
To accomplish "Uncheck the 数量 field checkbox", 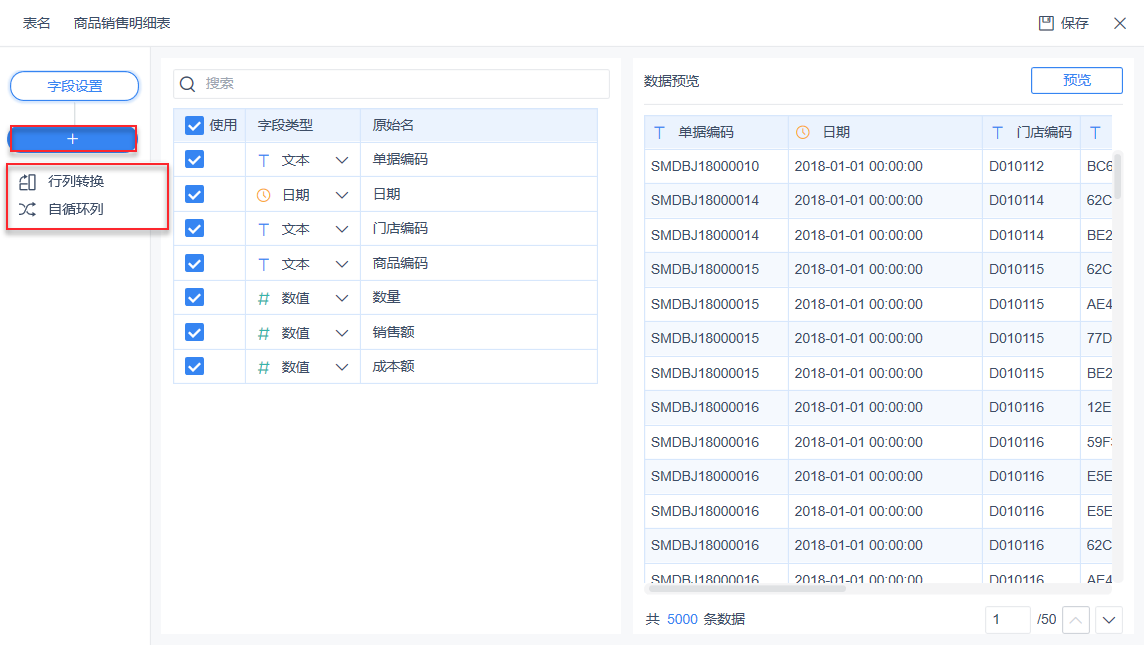I will click(x=194, y=298).
